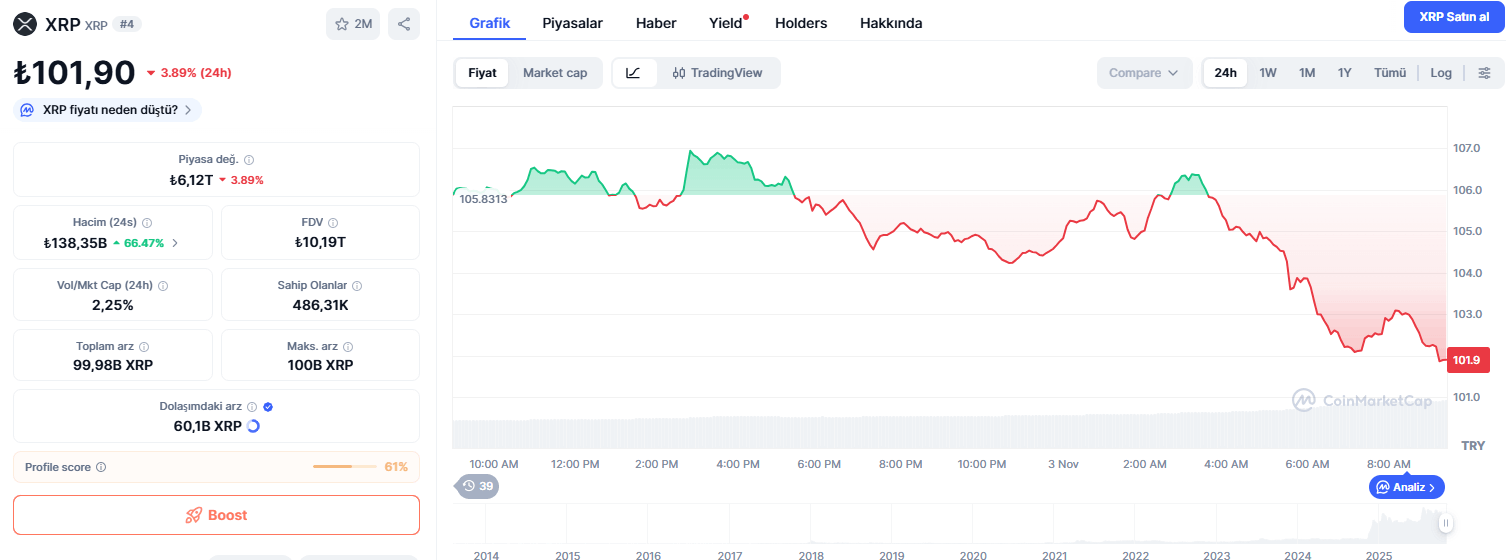
Task: Click the 105.8313 opening price label
Action: (x=483, y=199)
